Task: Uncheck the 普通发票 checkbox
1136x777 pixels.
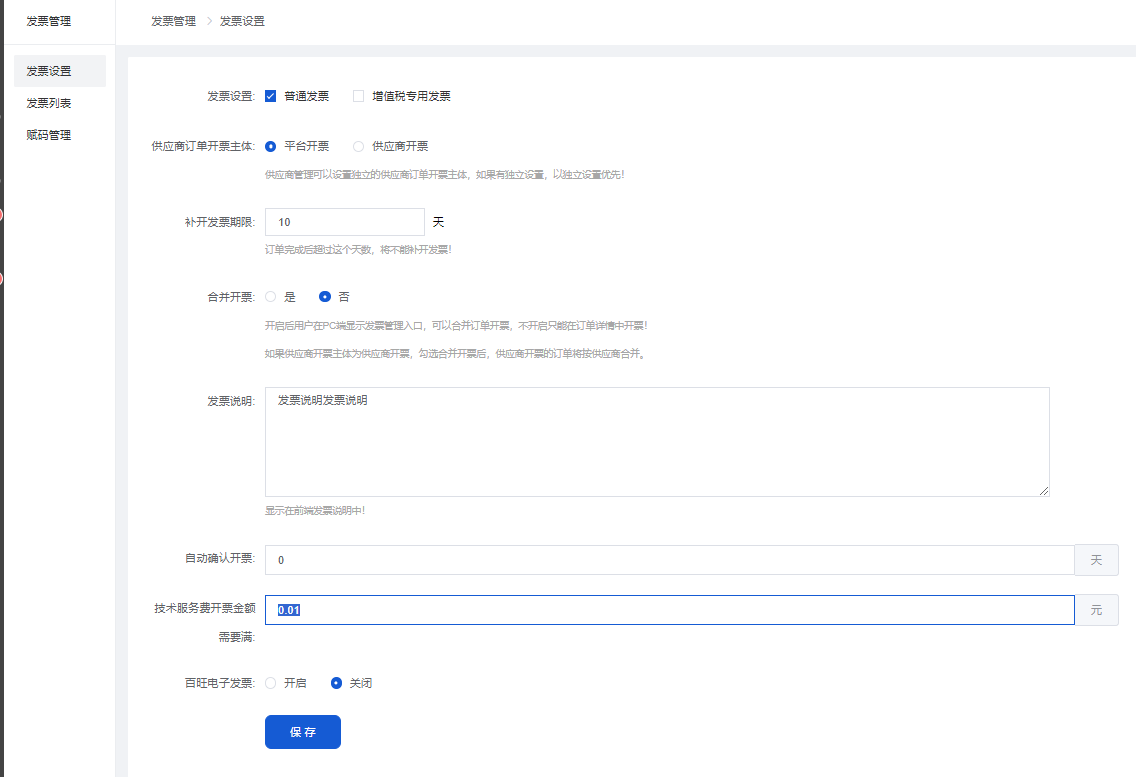Action: click(x=270, y=96)
